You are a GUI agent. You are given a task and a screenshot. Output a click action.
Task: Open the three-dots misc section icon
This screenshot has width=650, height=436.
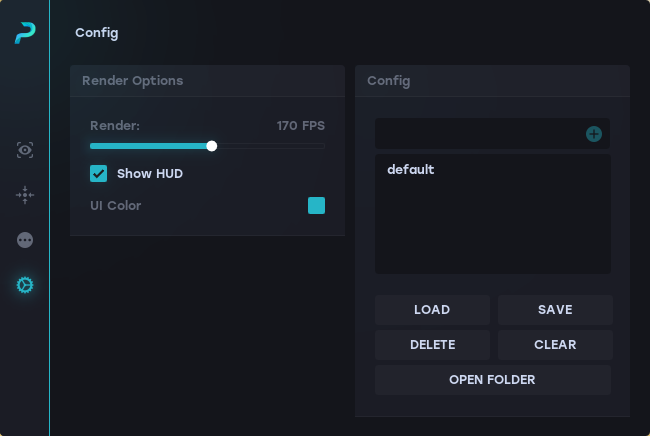click(x=25, y=240)
